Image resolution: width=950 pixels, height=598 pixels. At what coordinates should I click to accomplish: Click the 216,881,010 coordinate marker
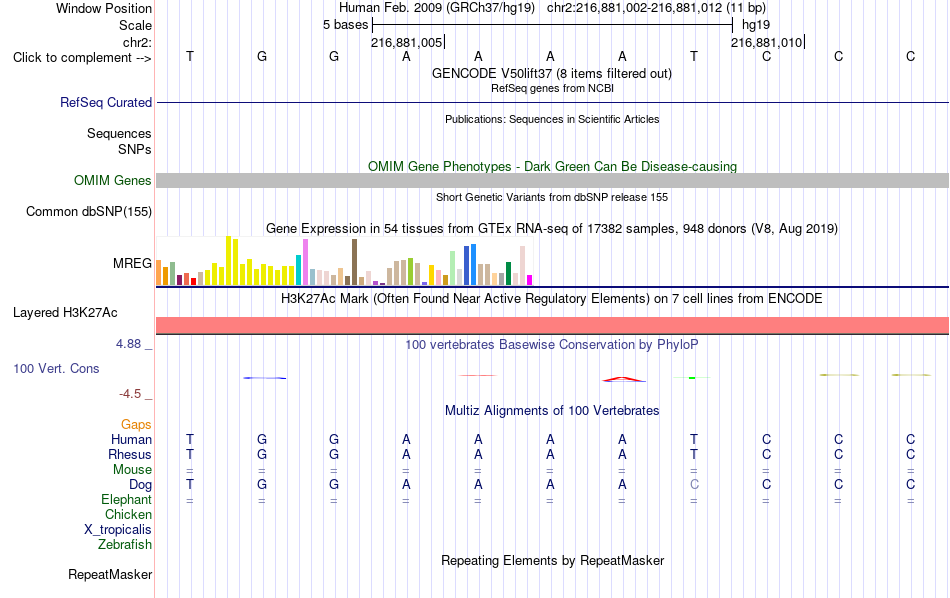pyautogui.click(x=766, y=42)
